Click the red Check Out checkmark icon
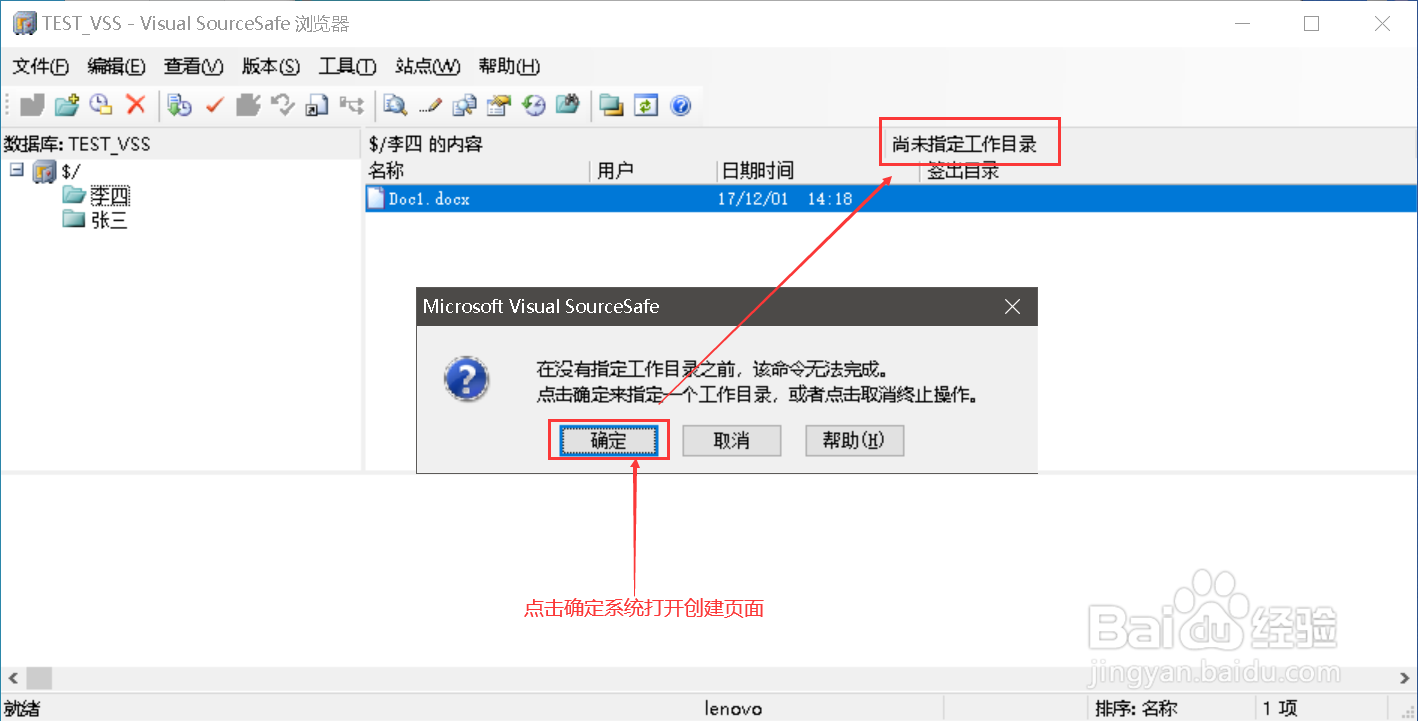 click(214, 104)
